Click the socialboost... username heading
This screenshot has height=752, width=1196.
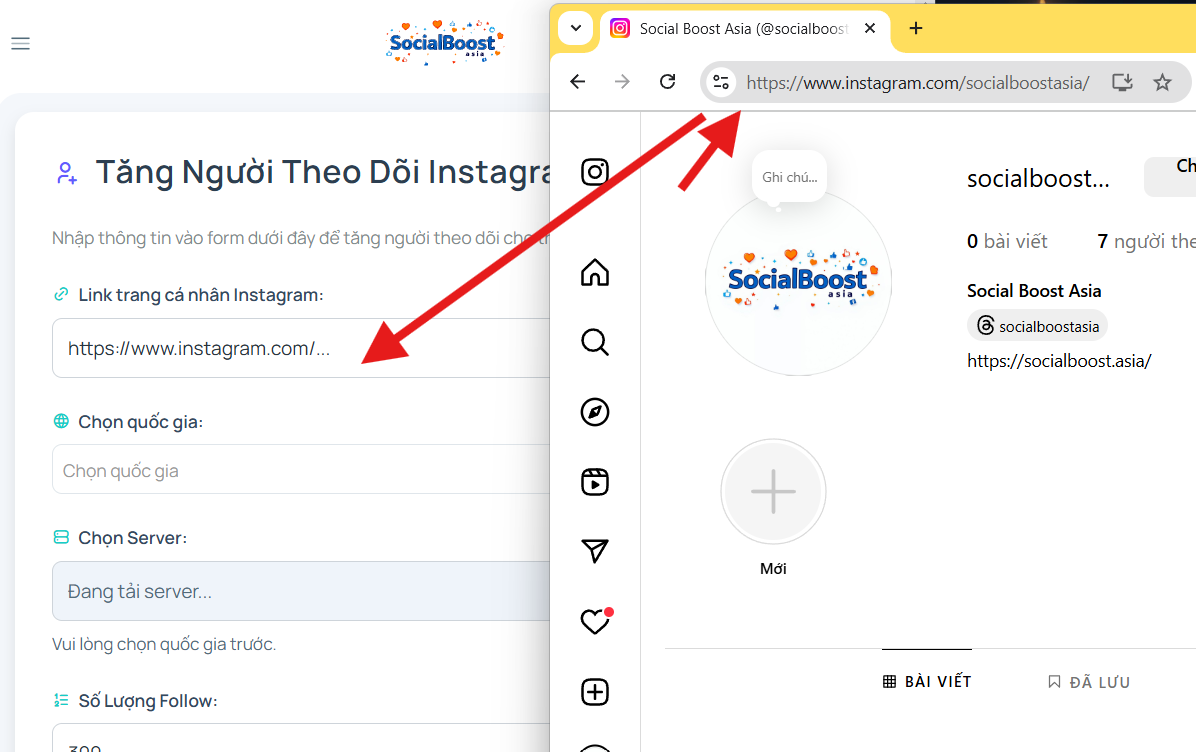1038,178
